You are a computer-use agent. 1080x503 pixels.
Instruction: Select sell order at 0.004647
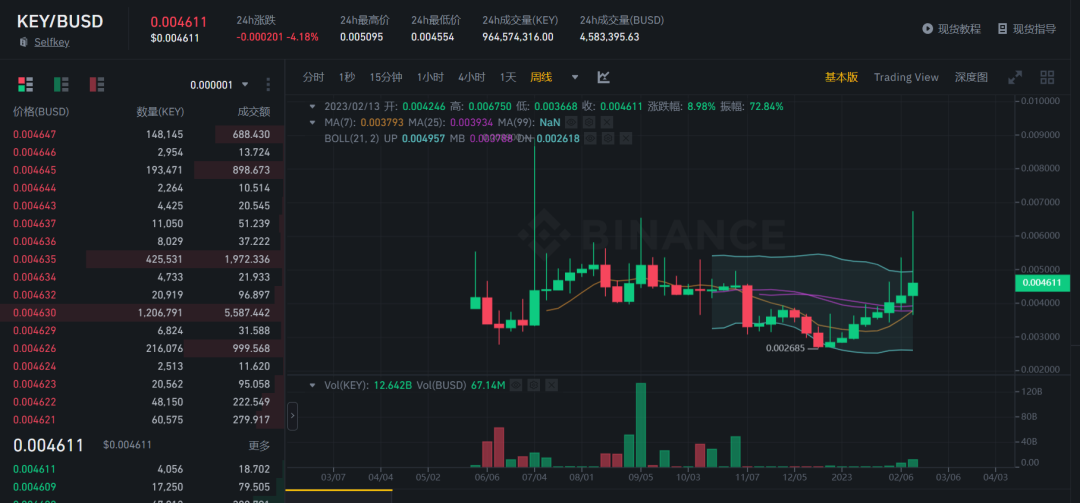[141, 134]
